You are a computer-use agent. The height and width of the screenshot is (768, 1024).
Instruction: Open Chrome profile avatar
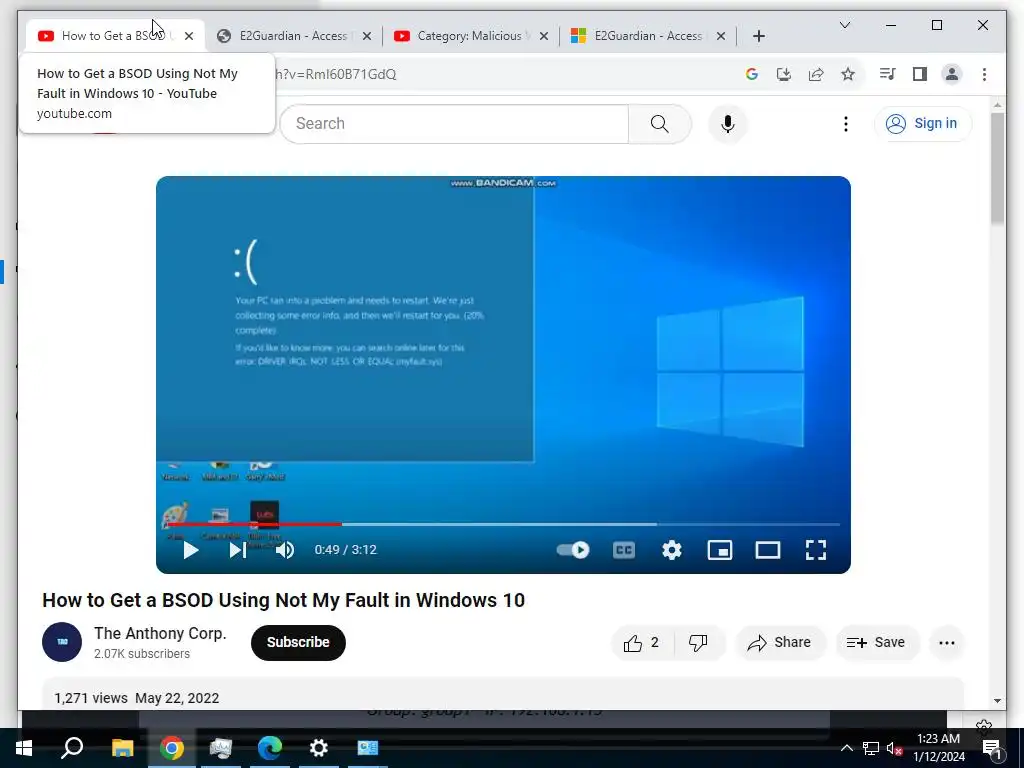[x=952, y=74]
